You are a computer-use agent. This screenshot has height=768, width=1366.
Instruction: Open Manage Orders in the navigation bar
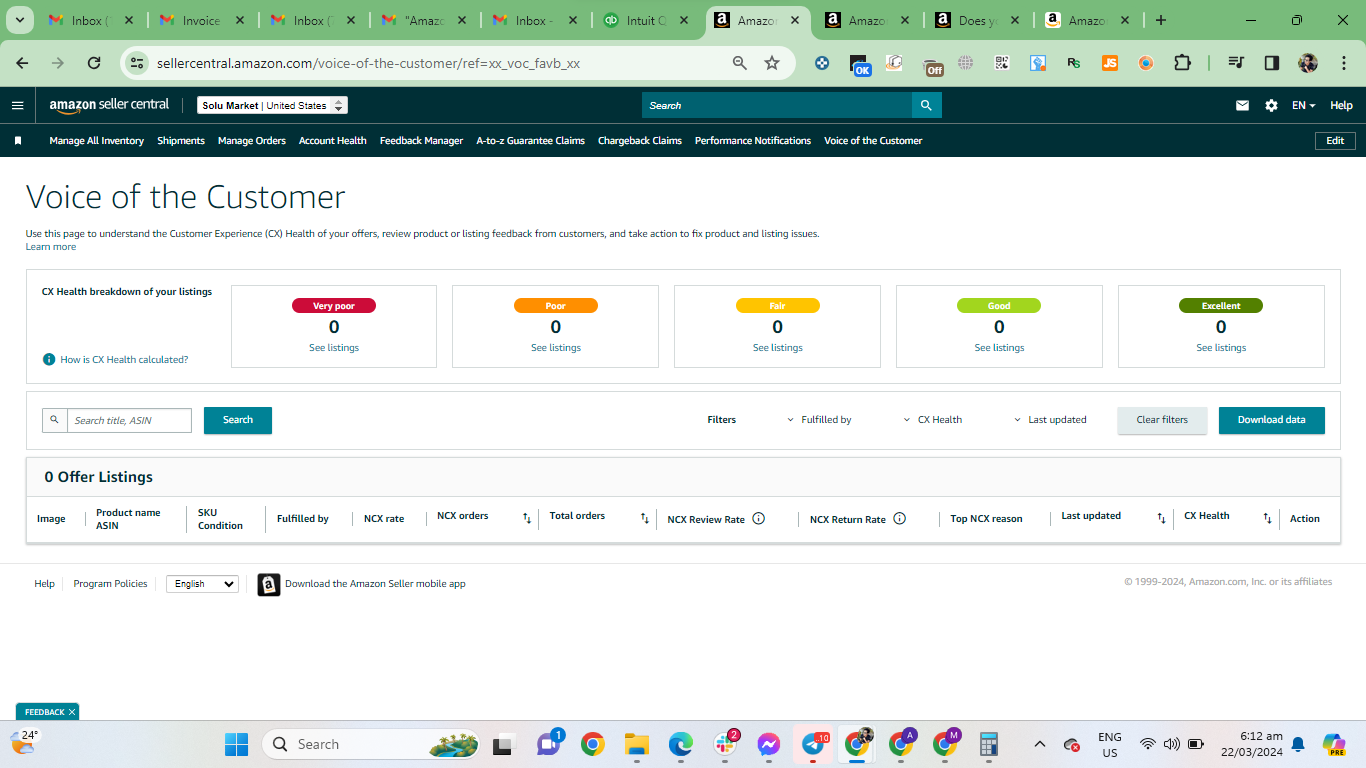252,141
